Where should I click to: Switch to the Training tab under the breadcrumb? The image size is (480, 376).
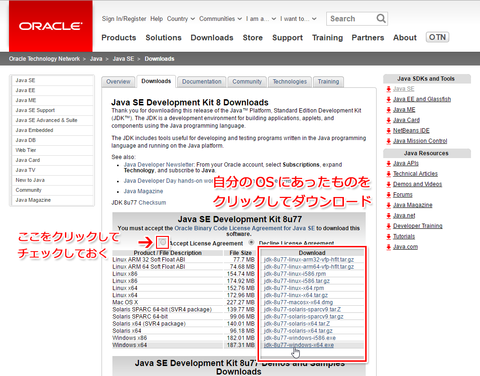click(328, 82)
